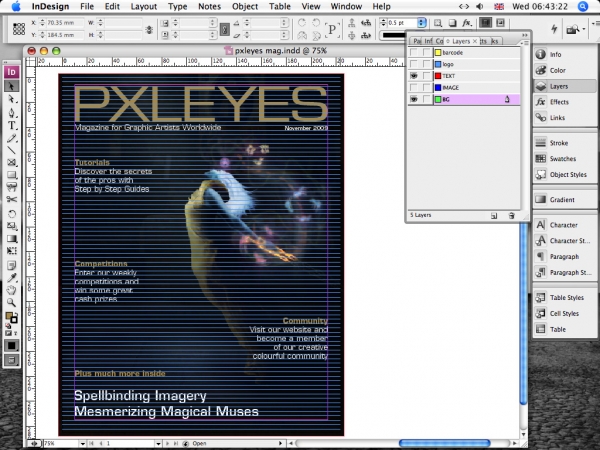
Task: Open the stroke weight 0.5 pt dropdown
Action: click(421, 23)
